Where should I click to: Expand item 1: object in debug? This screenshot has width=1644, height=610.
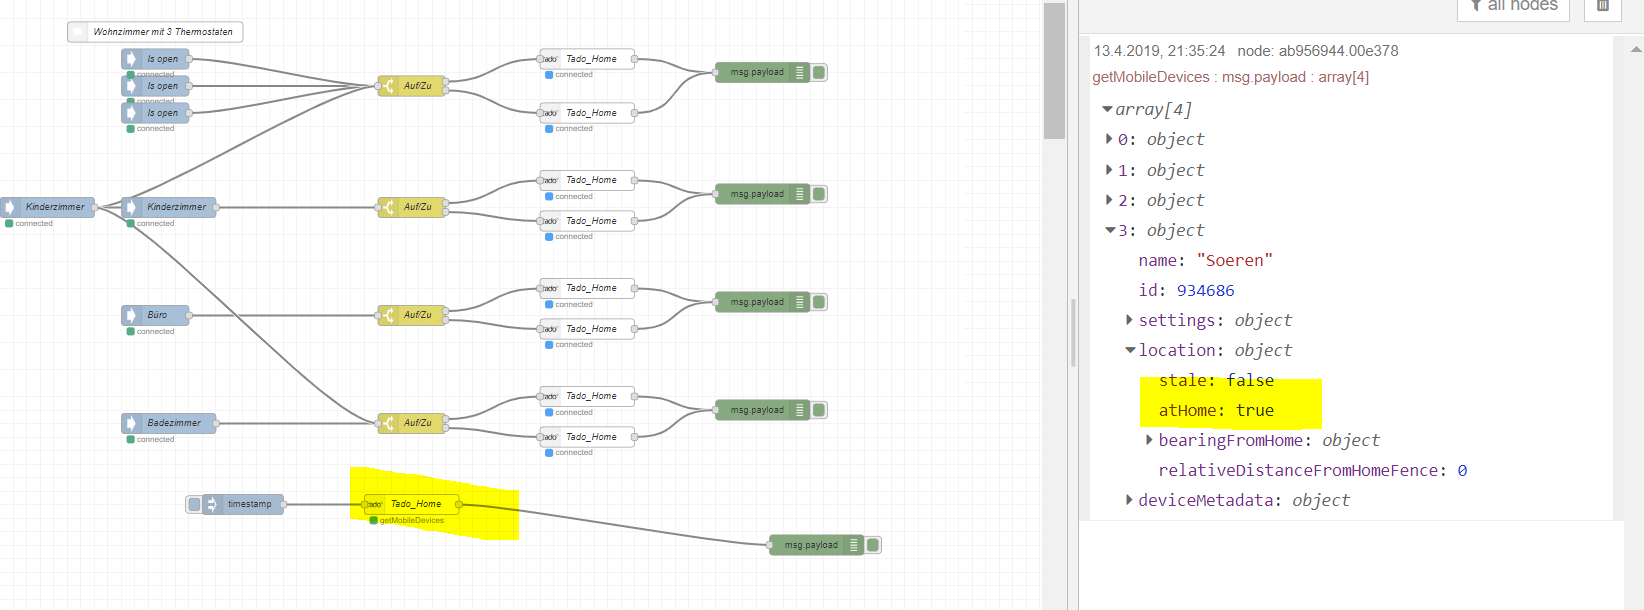(x=1109, y=170)
